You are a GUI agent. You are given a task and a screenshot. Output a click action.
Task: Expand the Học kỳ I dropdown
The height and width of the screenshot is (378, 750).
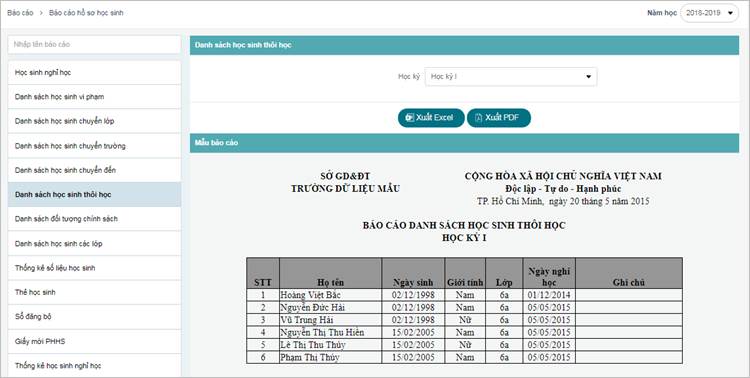pyautogui.click(x=511, y=77)
